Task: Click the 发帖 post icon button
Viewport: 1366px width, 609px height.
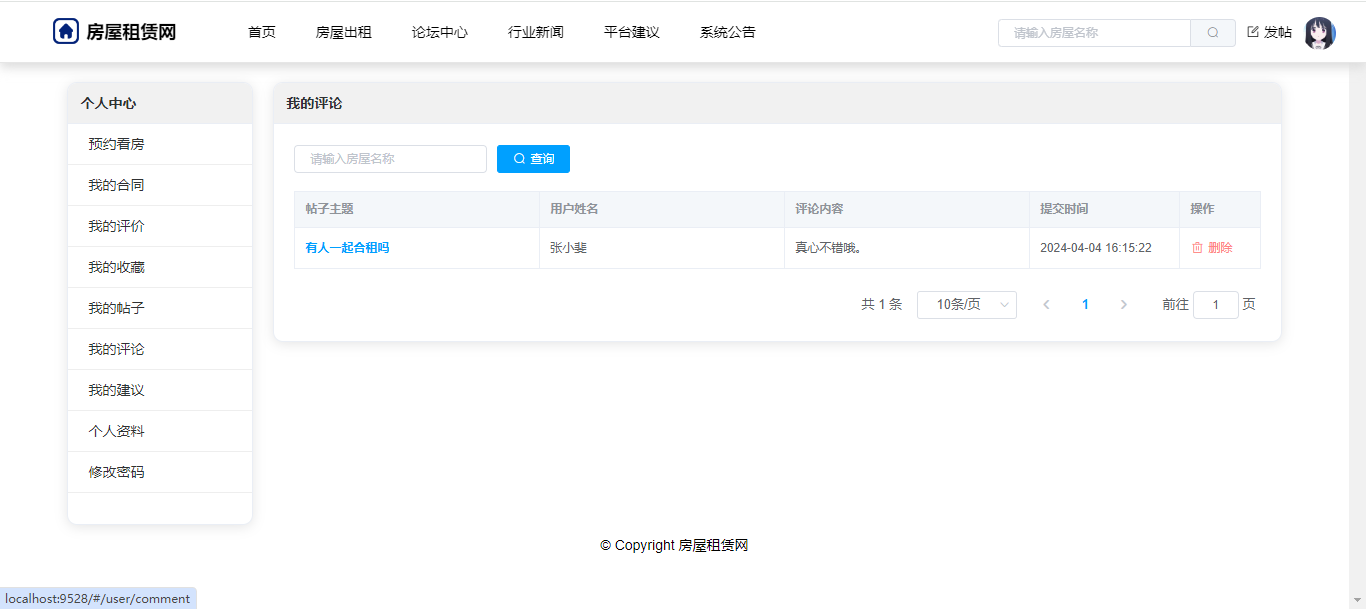Action: (1269, 33)
